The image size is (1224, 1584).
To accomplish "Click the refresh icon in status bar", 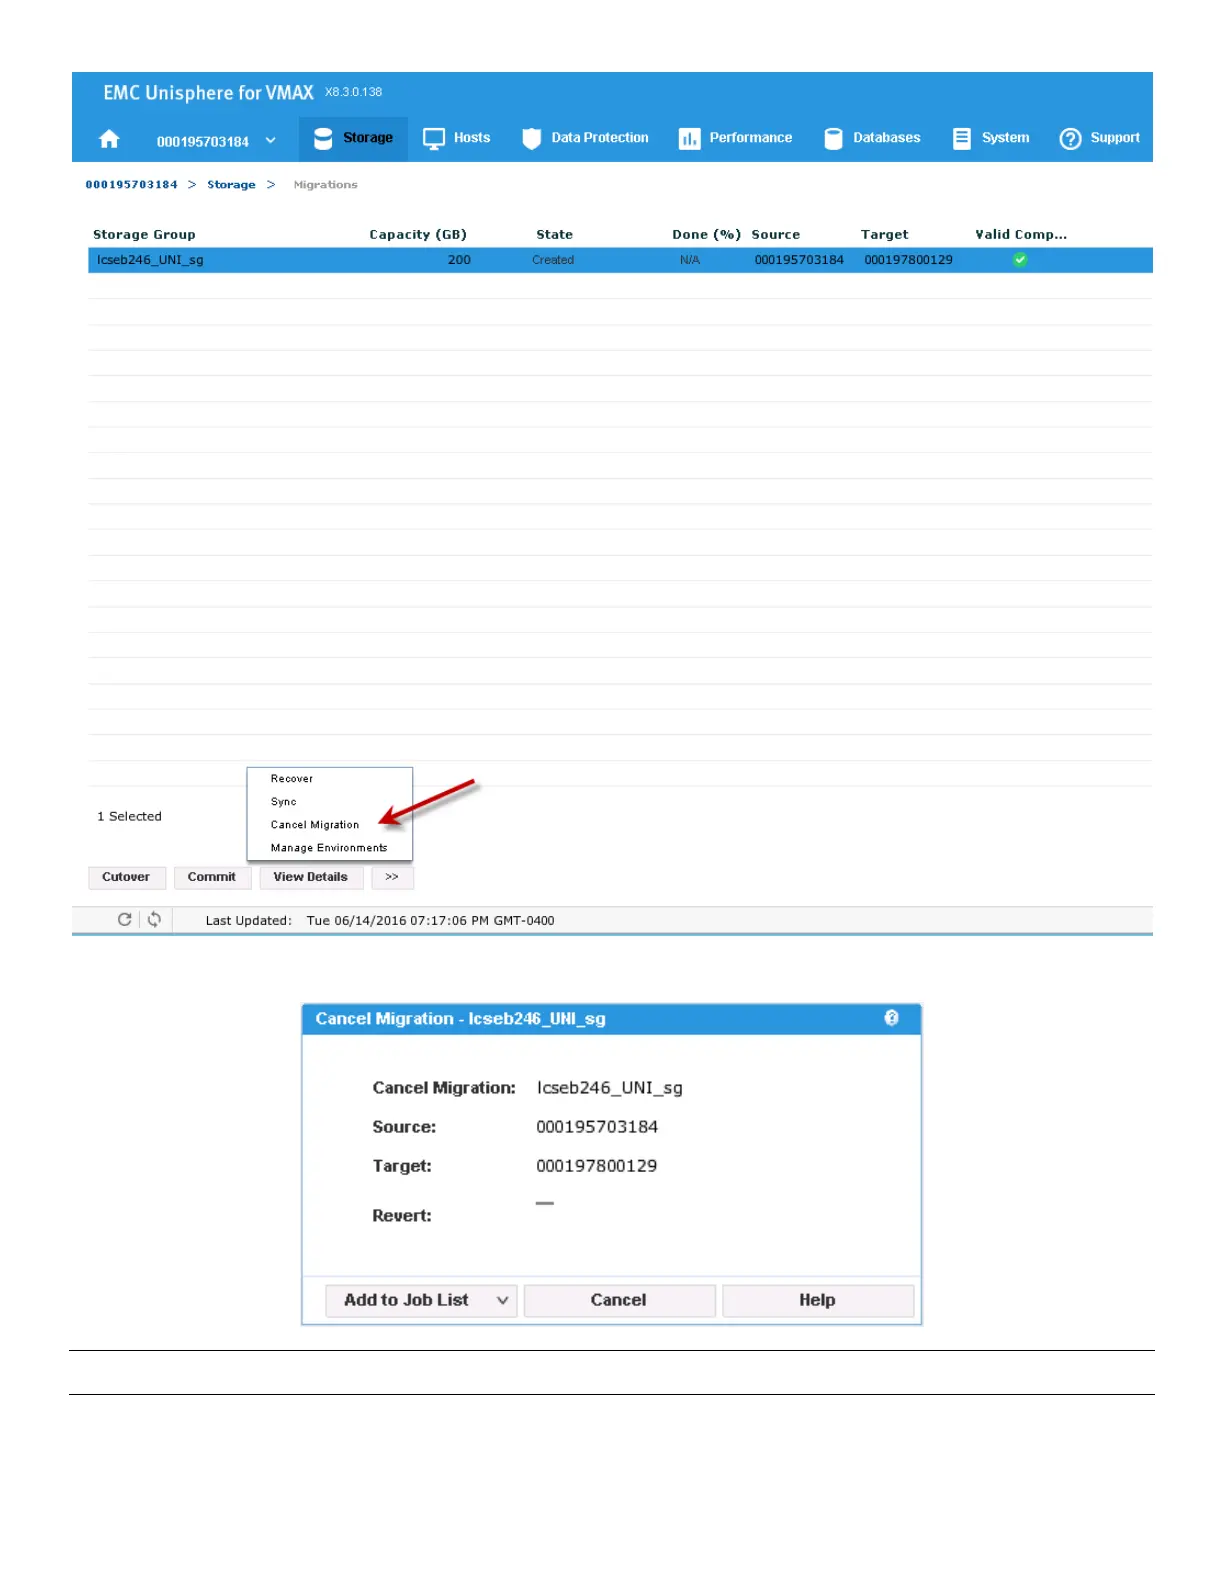I will pos(124,919).
